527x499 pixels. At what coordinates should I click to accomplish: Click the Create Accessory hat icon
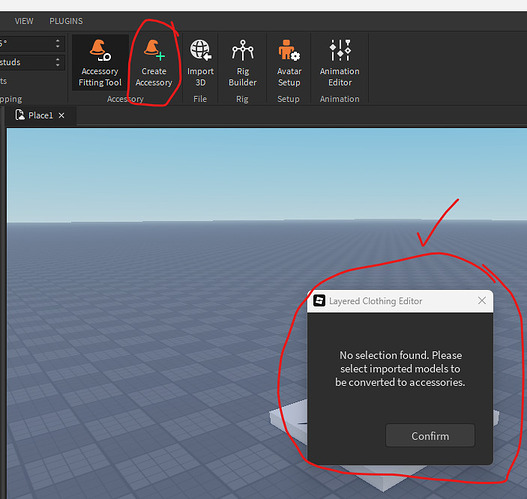click(154, 50)
